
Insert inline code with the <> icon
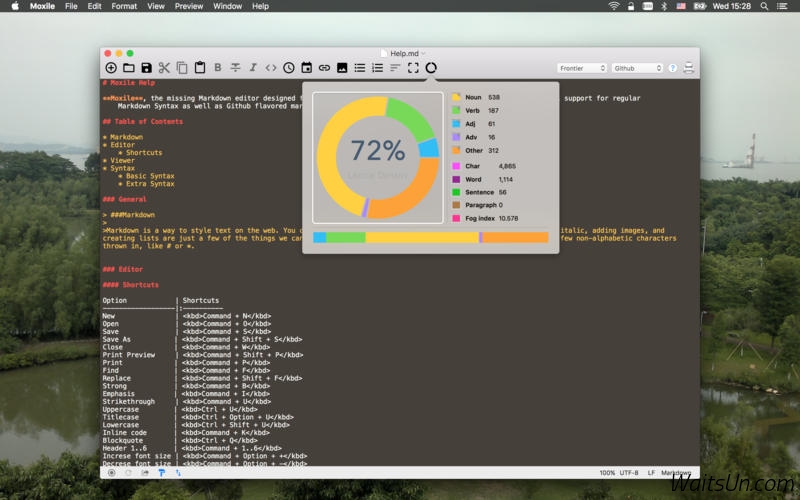pos(271,68)
